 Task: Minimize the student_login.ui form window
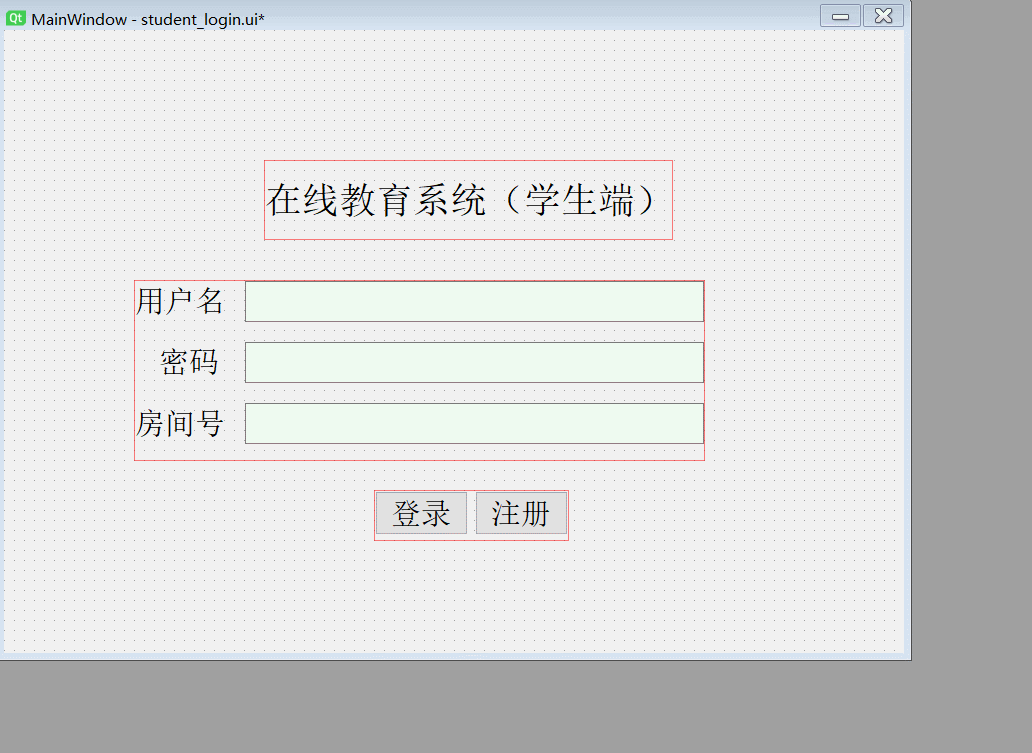point(840,16)
